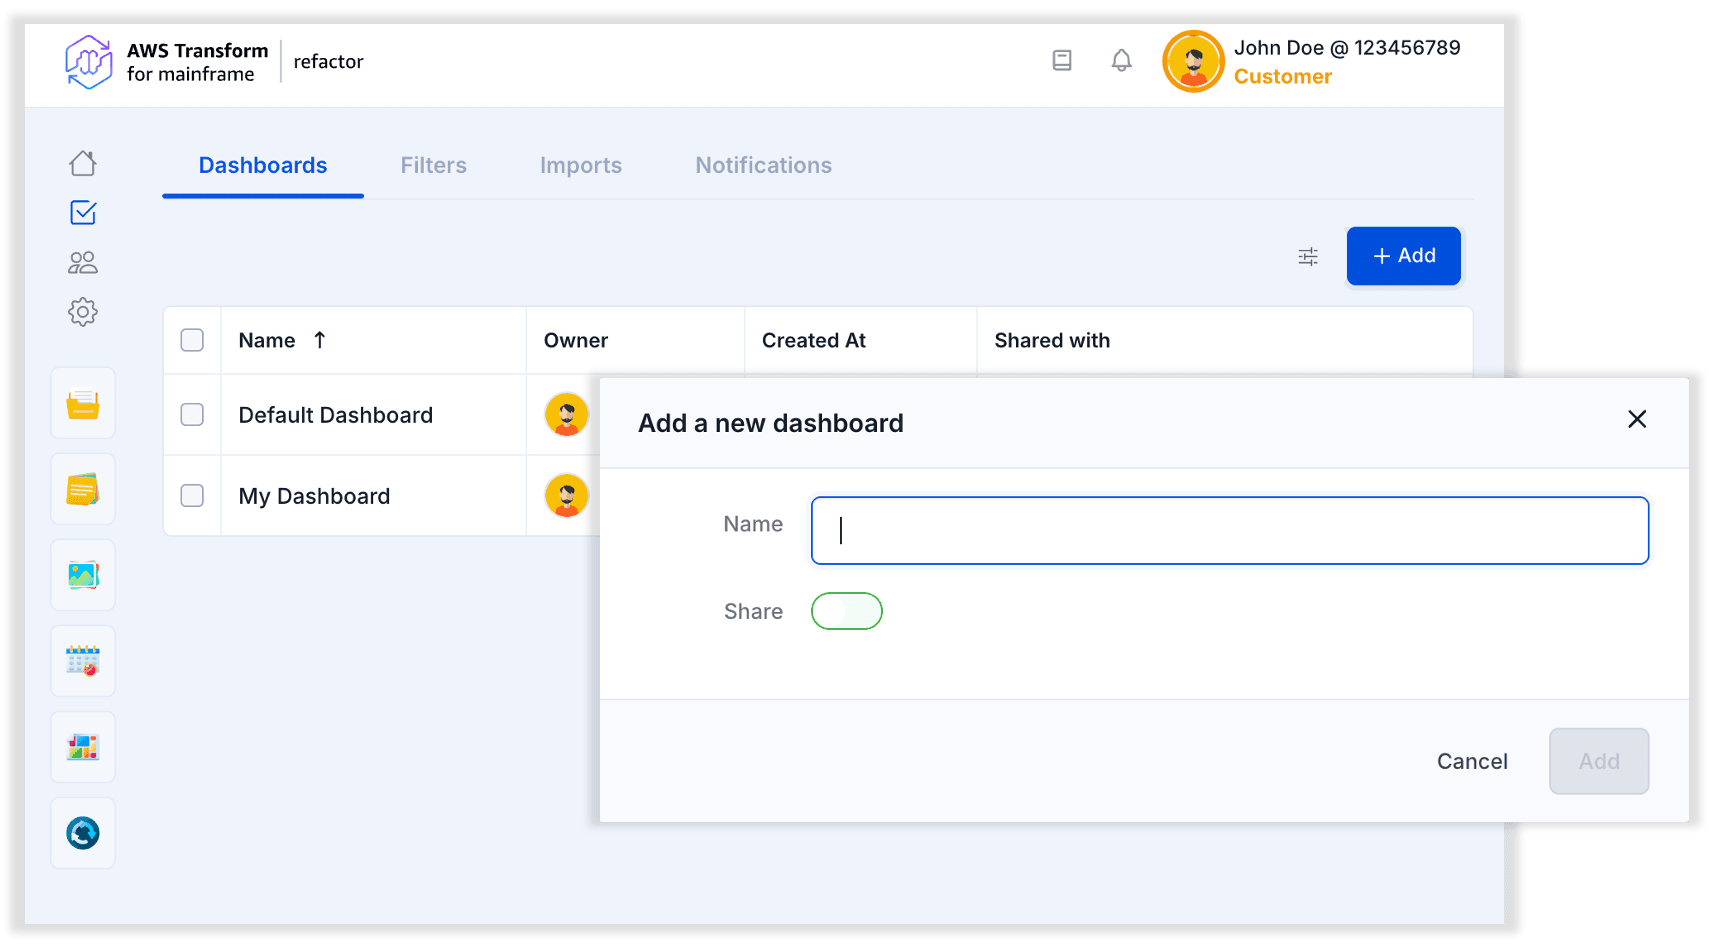Open the users icon in sidebar
1728x948 pixels.
coord(83,263)
